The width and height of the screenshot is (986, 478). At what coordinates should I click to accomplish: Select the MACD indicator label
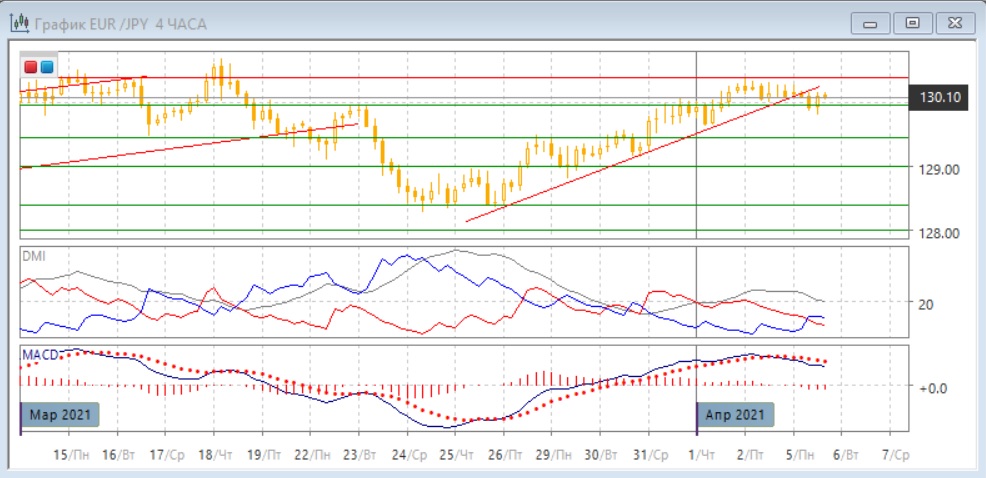click(x=39, y=355)
